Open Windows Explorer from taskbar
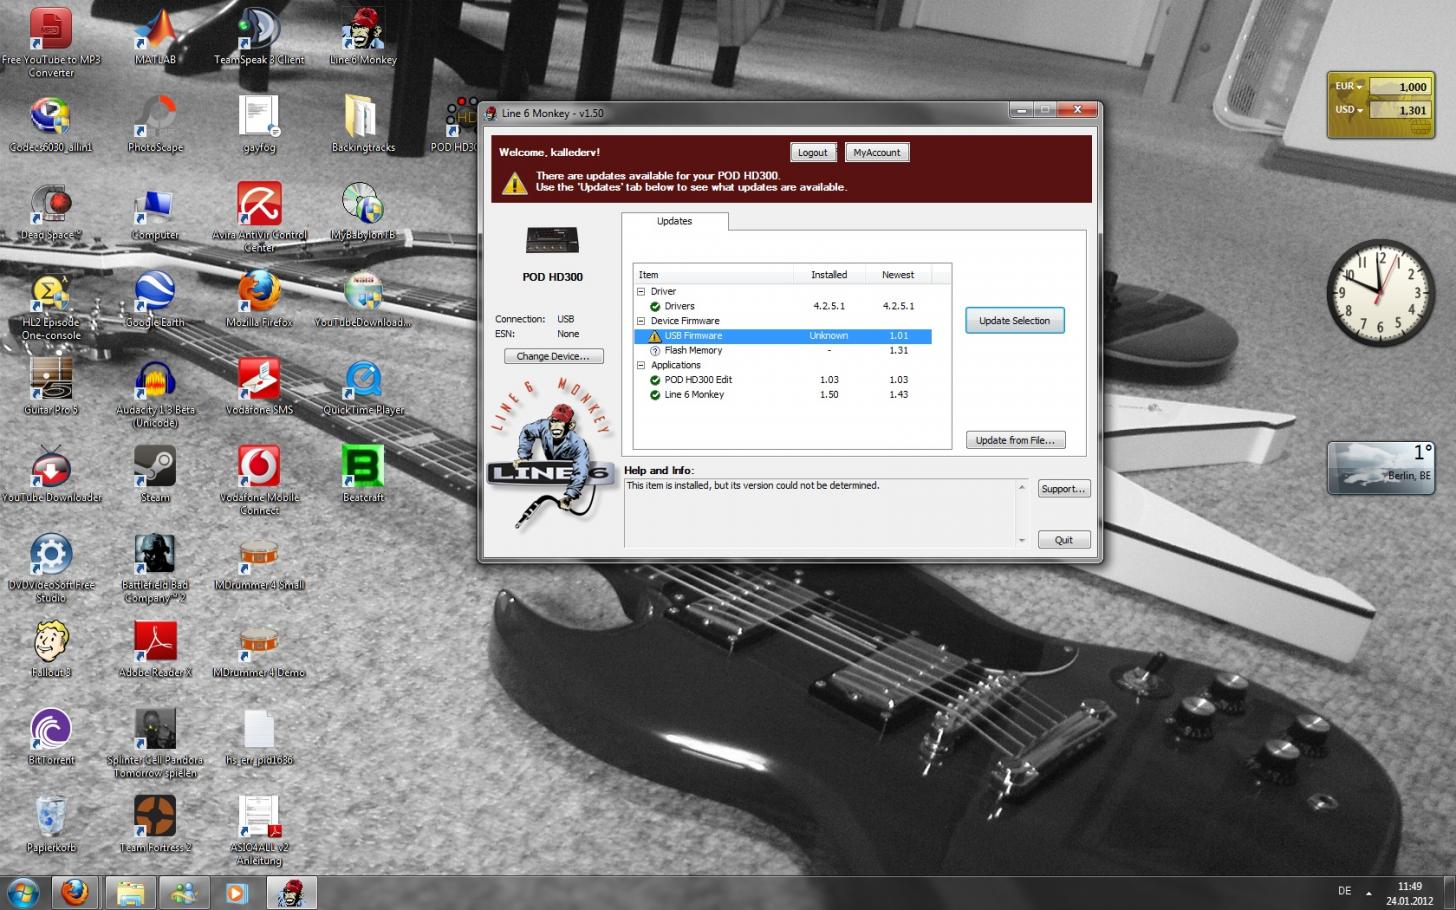This screenshot has width=1456, height=910. point(129,892)
